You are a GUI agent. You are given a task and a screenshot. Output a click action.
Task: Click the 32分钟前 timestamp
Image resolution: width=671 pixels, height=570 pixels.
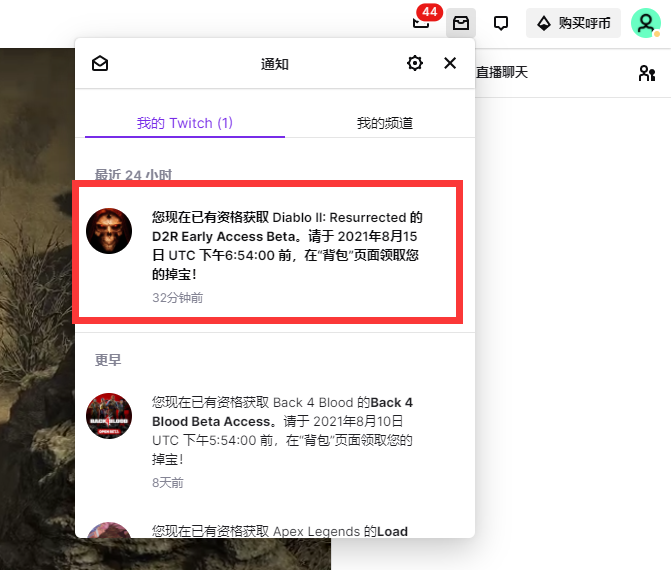pos(178,298)
